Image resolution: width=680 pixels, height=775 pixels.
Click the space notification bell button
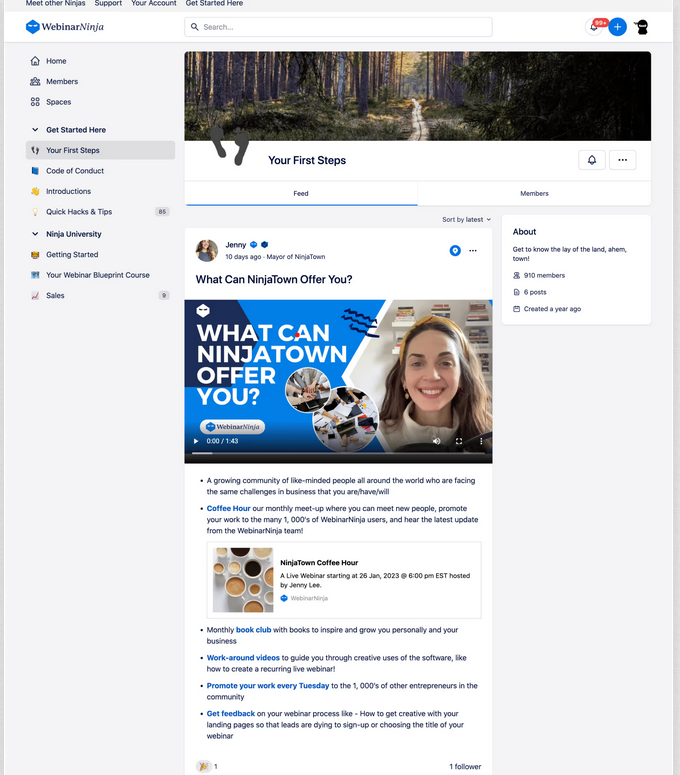[592, 160]
